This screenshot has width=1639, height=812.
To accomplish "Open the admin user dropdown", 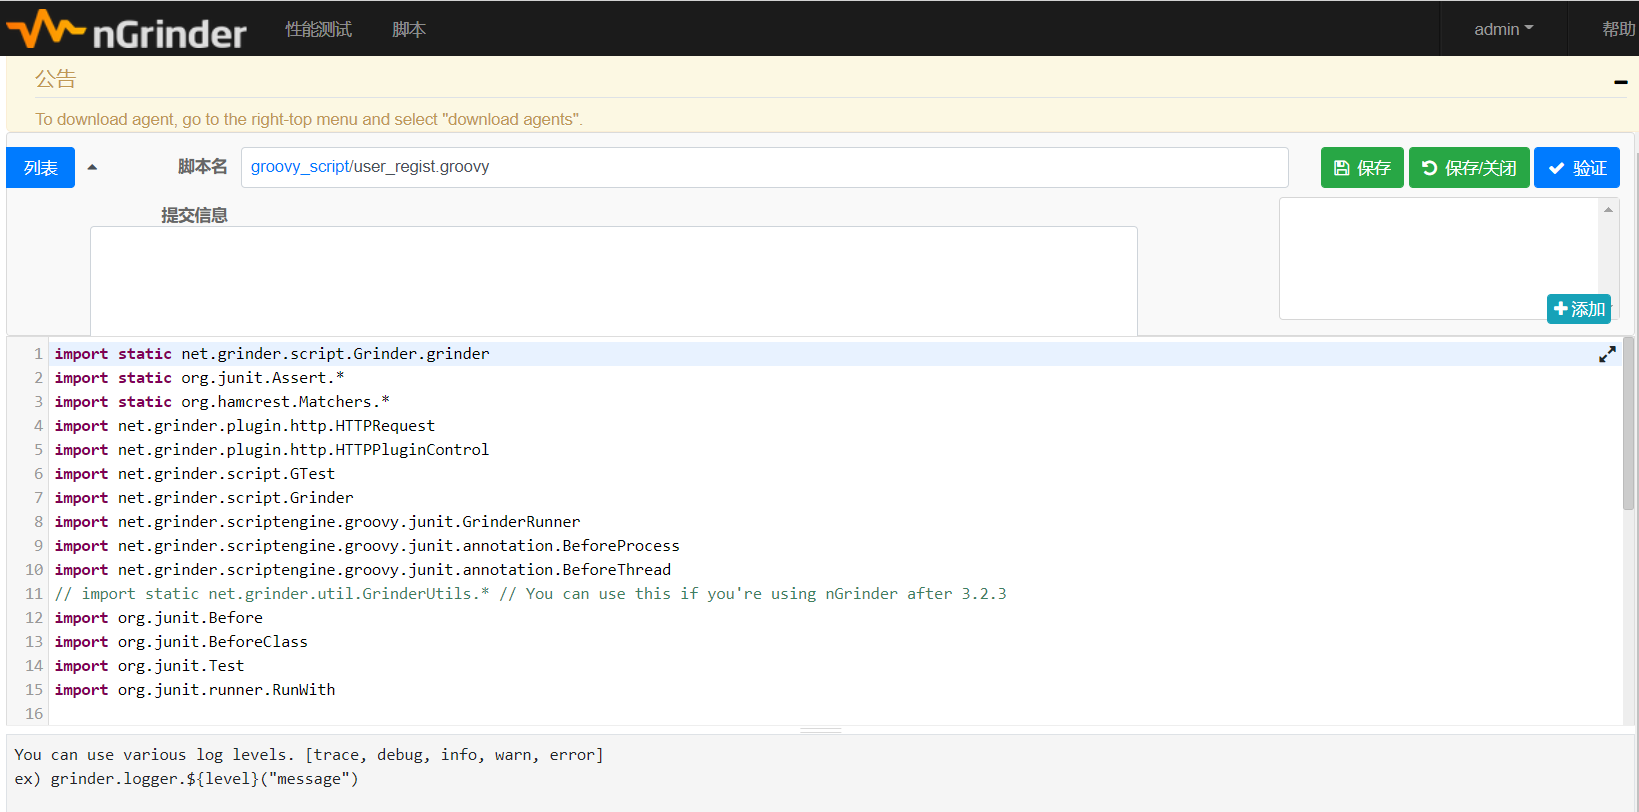I will 1502,29.
